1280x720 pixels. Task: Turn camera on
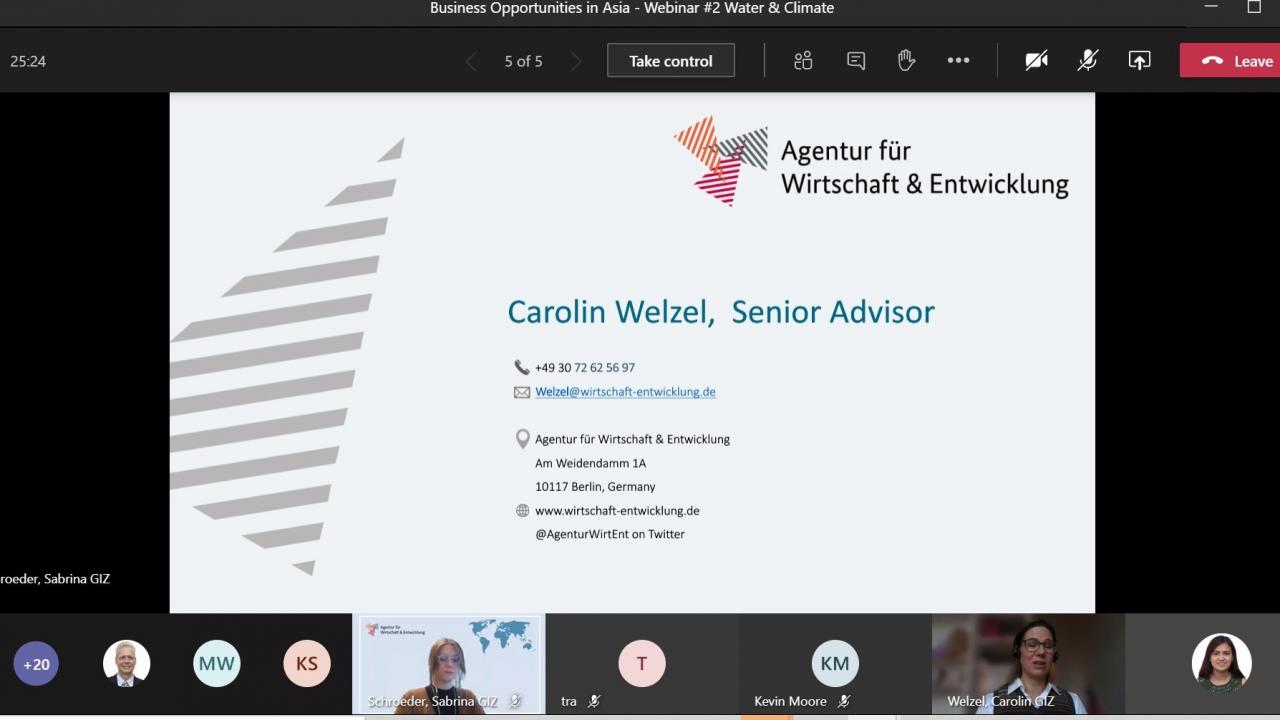coord(1036,61)
